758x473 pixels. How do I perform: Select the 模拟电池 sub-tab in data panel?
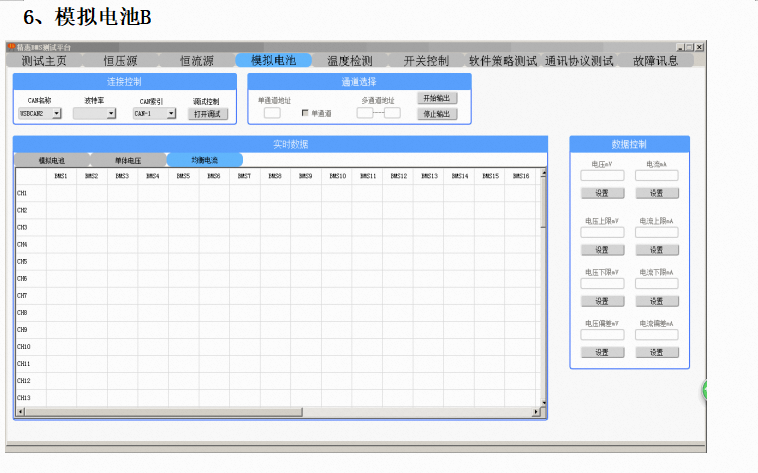51,160
